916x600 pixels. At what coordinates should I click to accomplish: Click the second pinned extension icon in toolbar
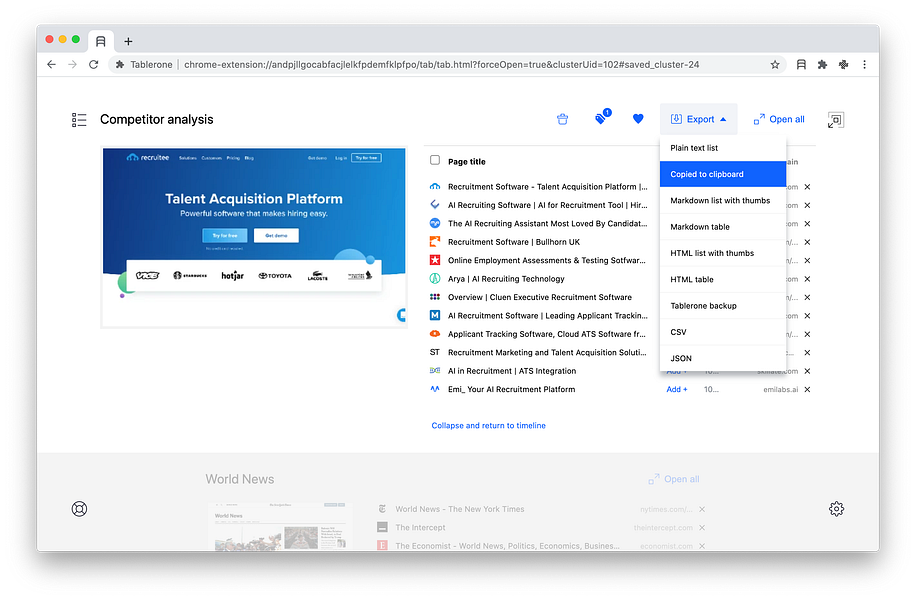point(843,64)
